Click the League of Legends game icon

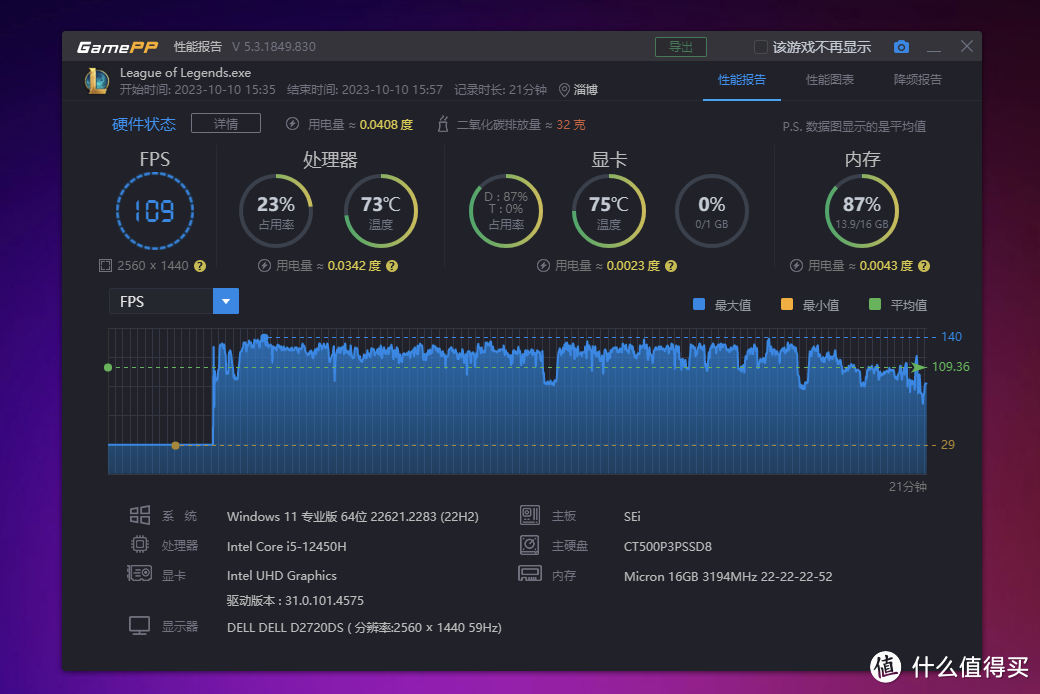pos(97,81)
